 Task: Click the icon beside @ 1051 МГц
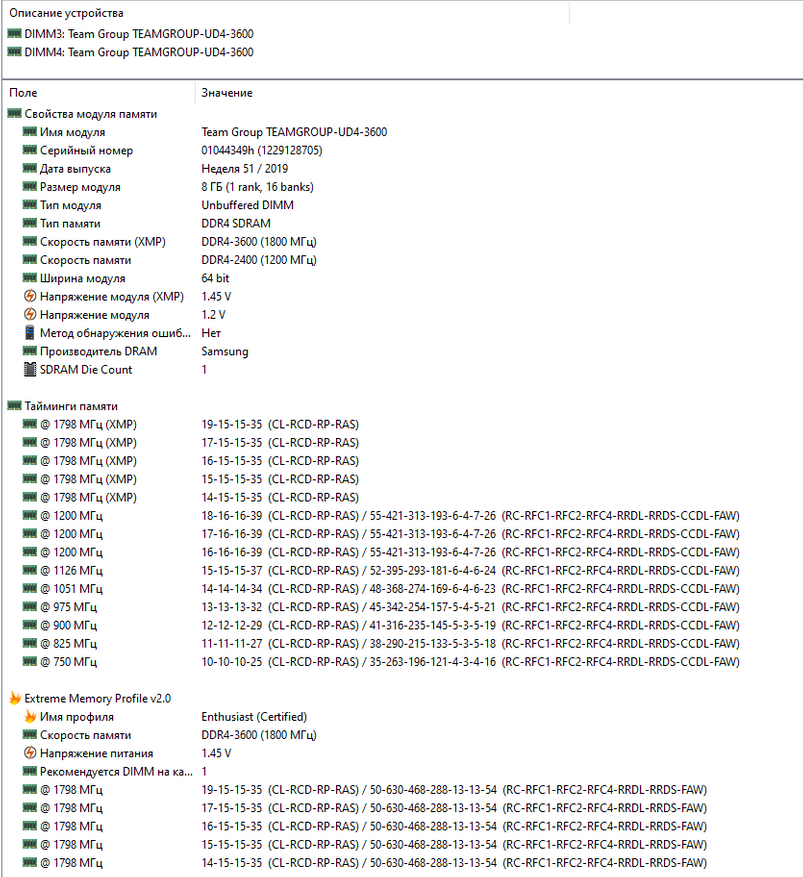pyautogui.click(x=30, y=588)
